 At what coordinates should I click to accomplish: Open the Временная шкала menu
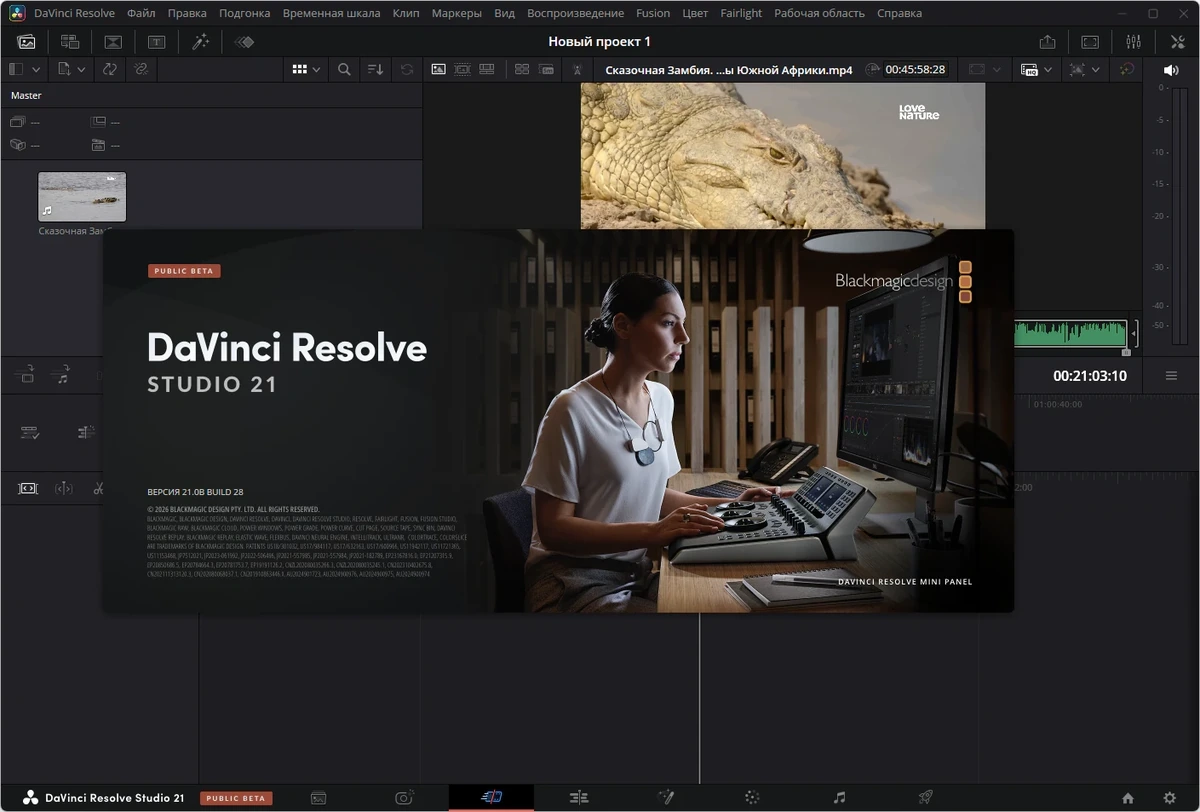(x=331, y=13)
